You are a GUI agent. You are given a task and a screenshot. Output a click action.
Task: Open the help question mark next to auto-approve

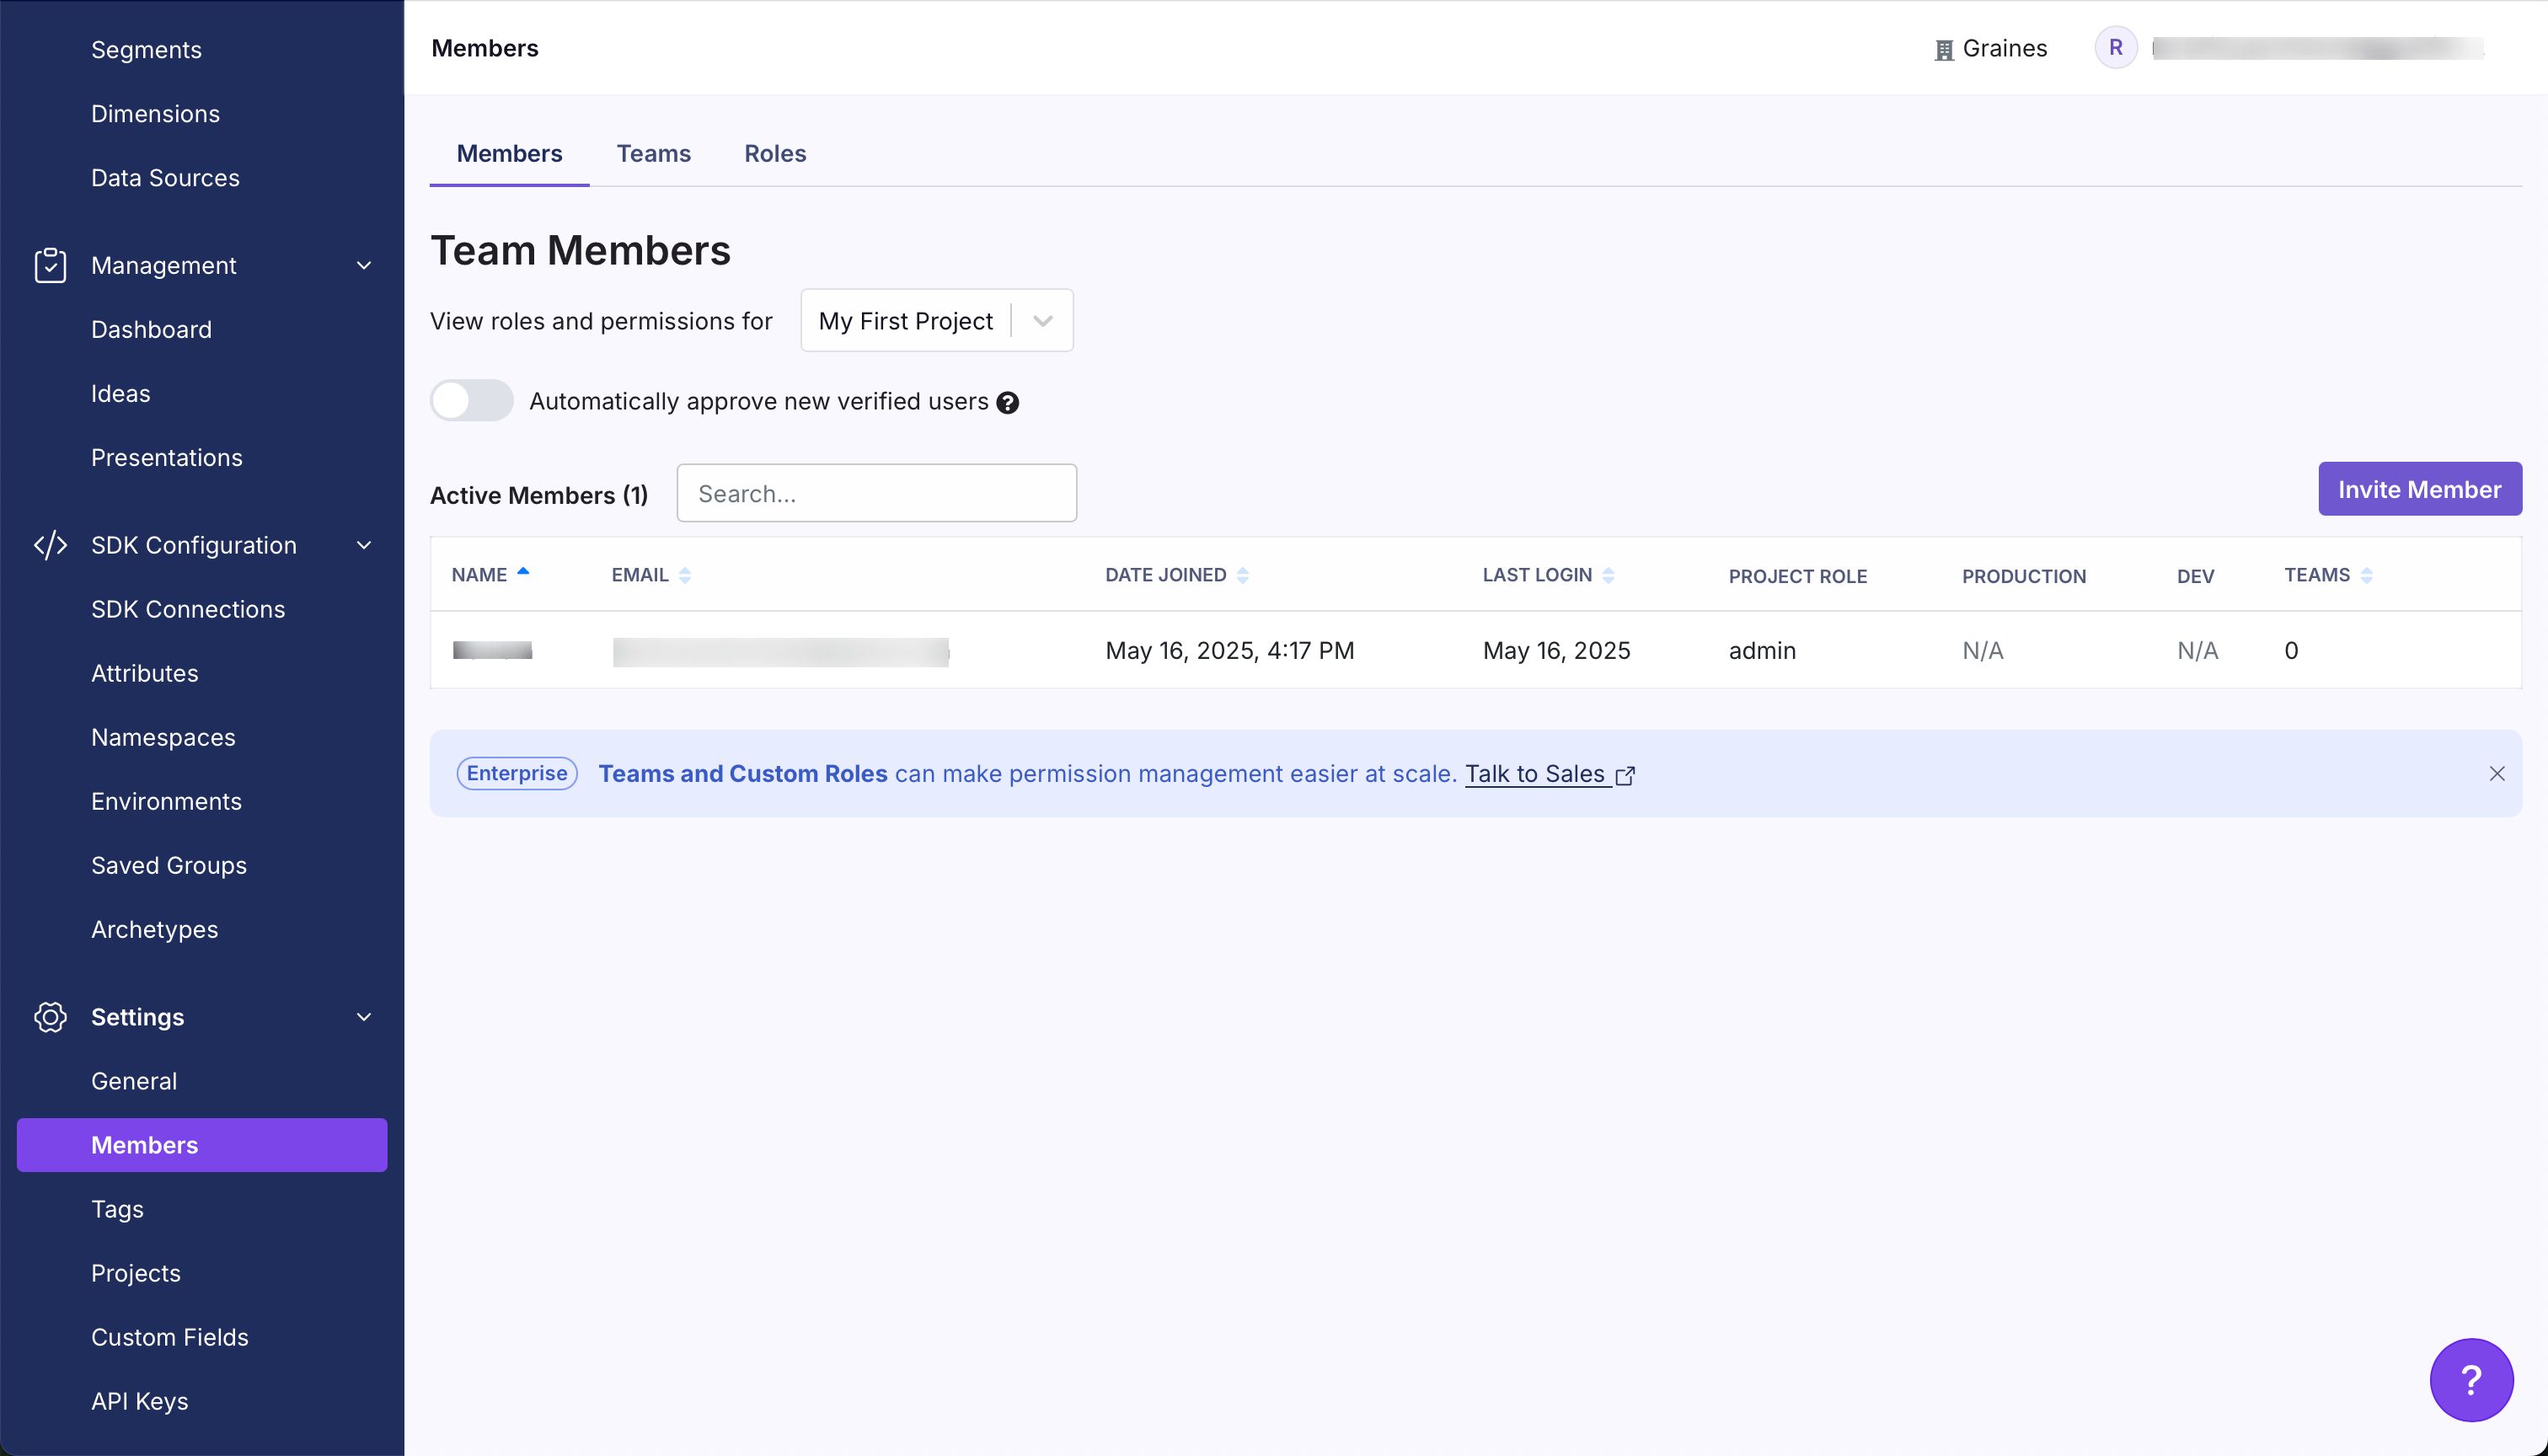tap(1008, 403)
